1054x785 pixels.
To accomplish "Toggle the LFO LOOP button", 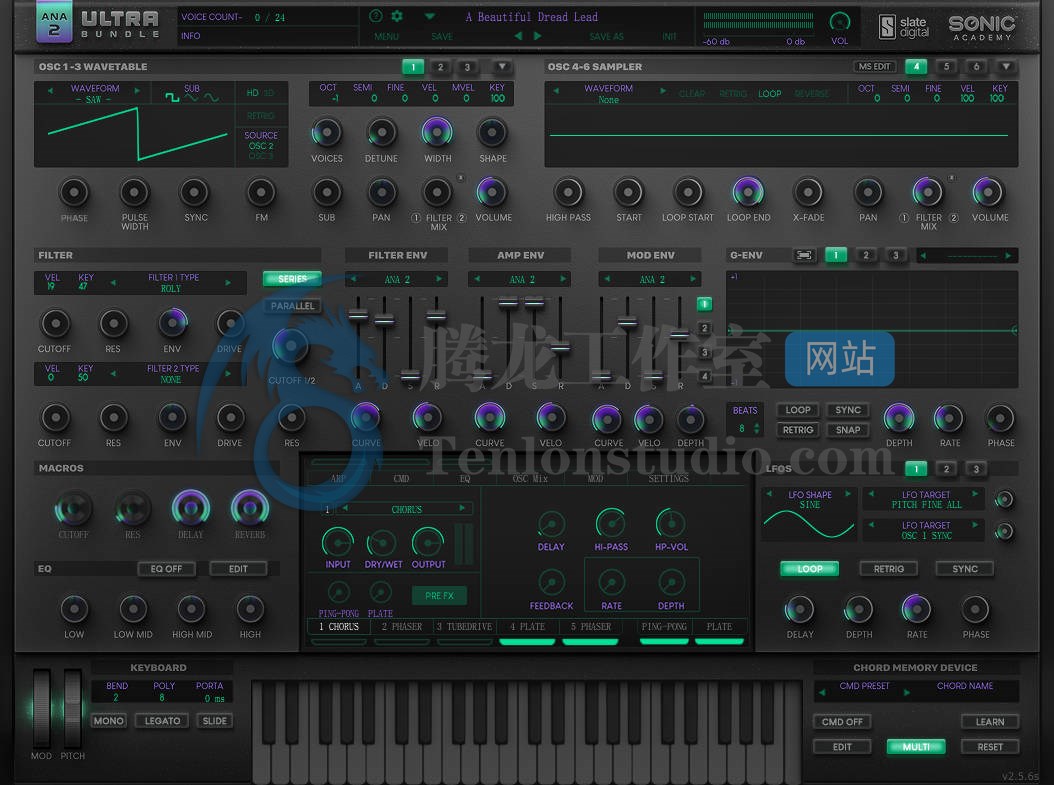I will [x=809, y=569].
